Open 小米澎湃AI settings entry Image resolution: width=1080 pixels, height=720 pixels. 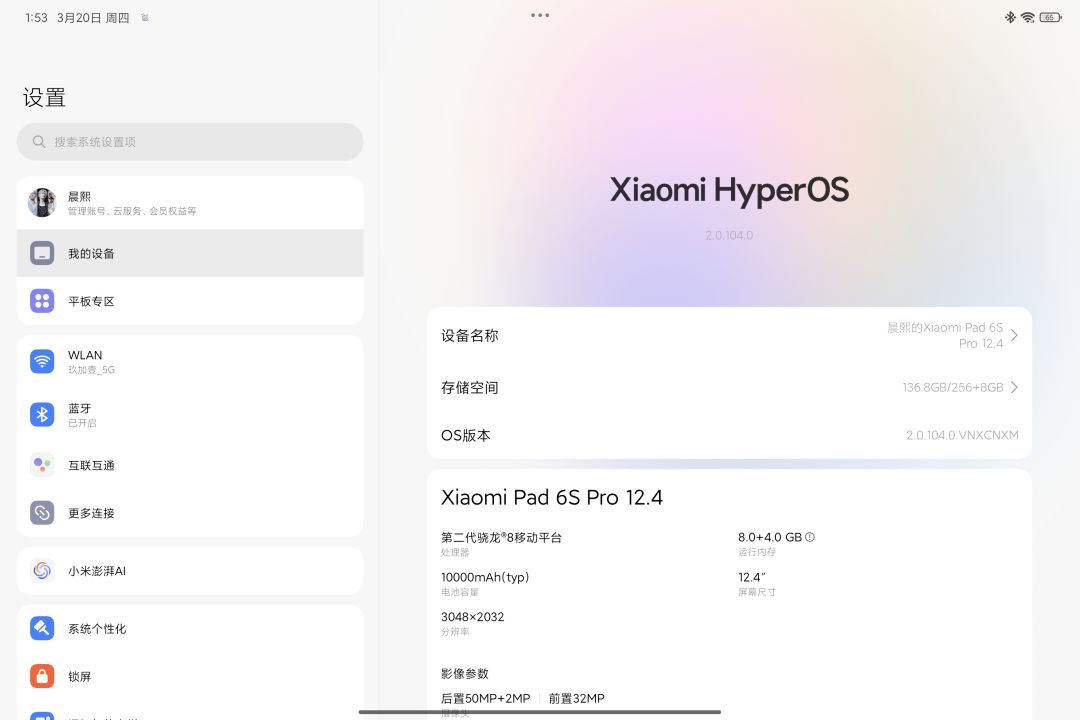(x=190, y=570)
